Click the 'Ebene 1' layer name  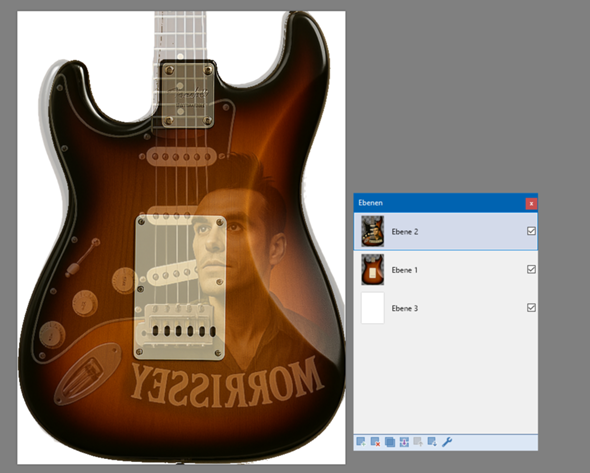[x=404, y=270]
